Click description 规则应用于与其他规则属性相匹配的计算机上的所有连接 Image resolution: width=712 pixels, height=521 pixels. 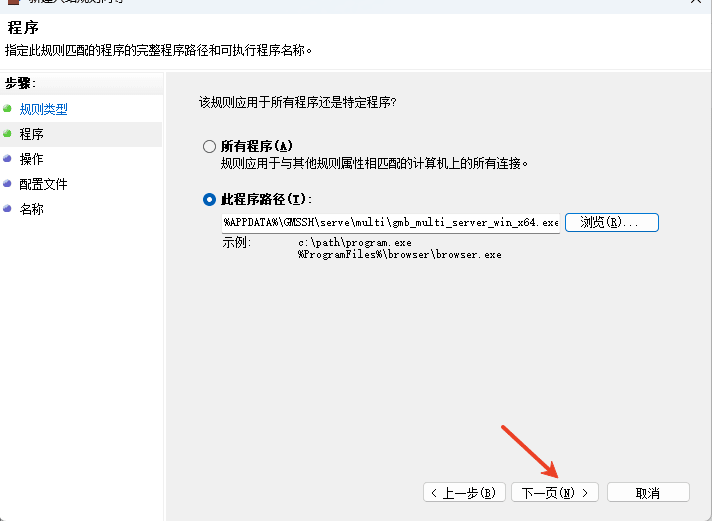point(375,163)
